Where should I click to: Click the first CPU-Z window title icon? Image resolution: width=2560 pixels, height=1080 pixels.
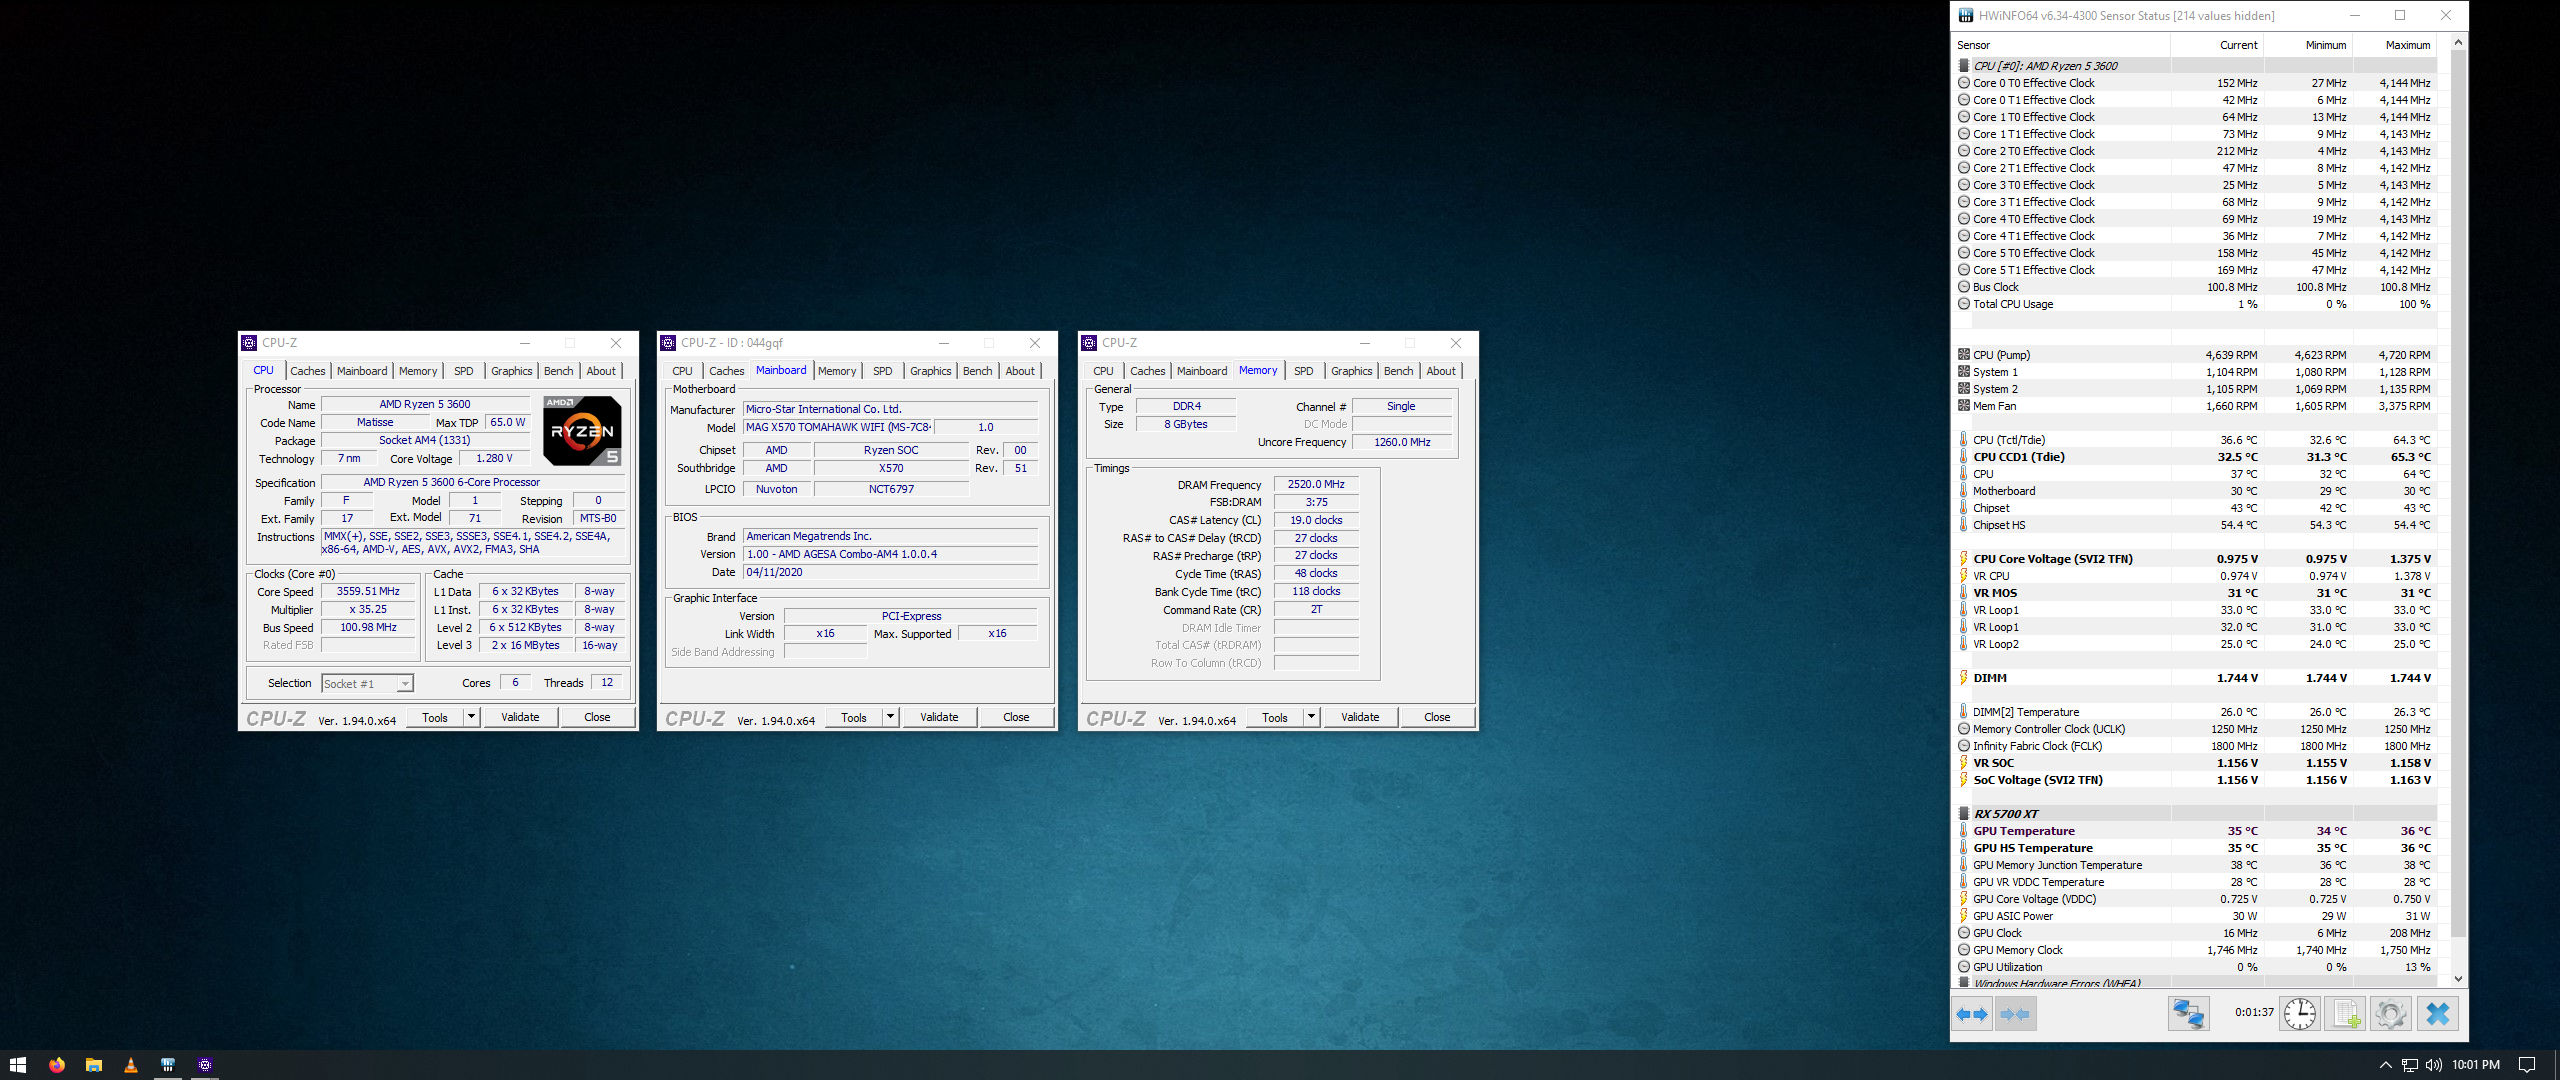click(x=250, y=343)
